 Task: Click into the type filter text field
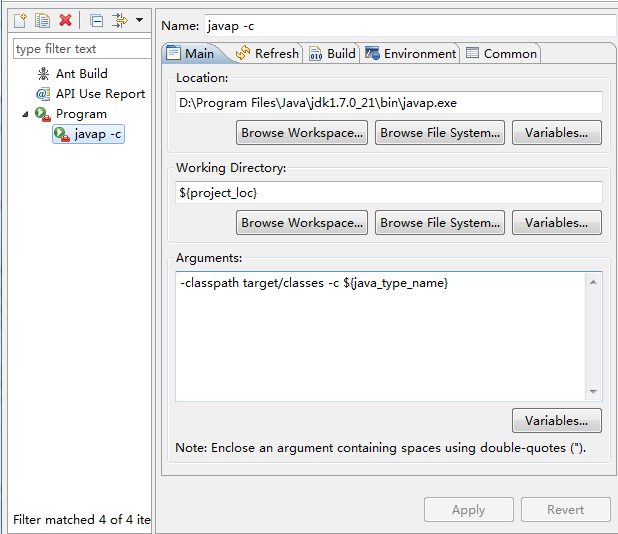(x=82, y=49)
